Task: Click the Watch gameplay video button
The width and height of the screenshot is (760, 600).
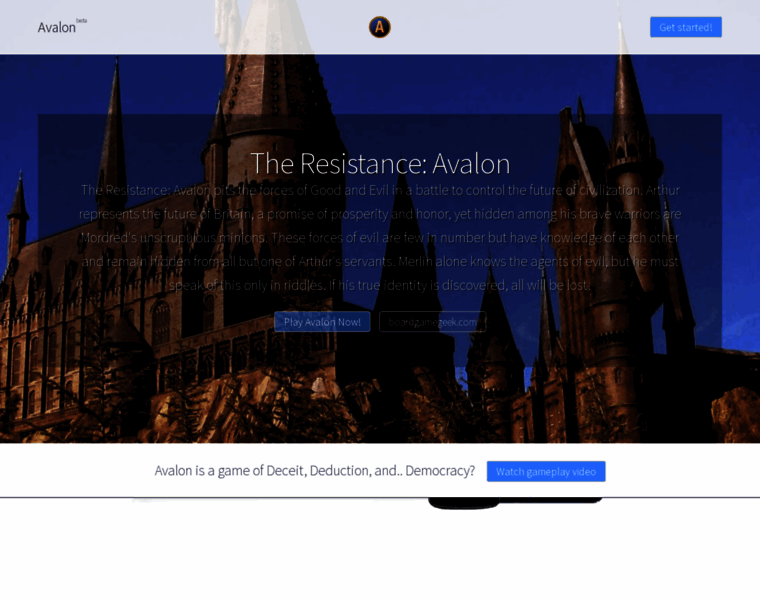Action: [x=546, y=472]
